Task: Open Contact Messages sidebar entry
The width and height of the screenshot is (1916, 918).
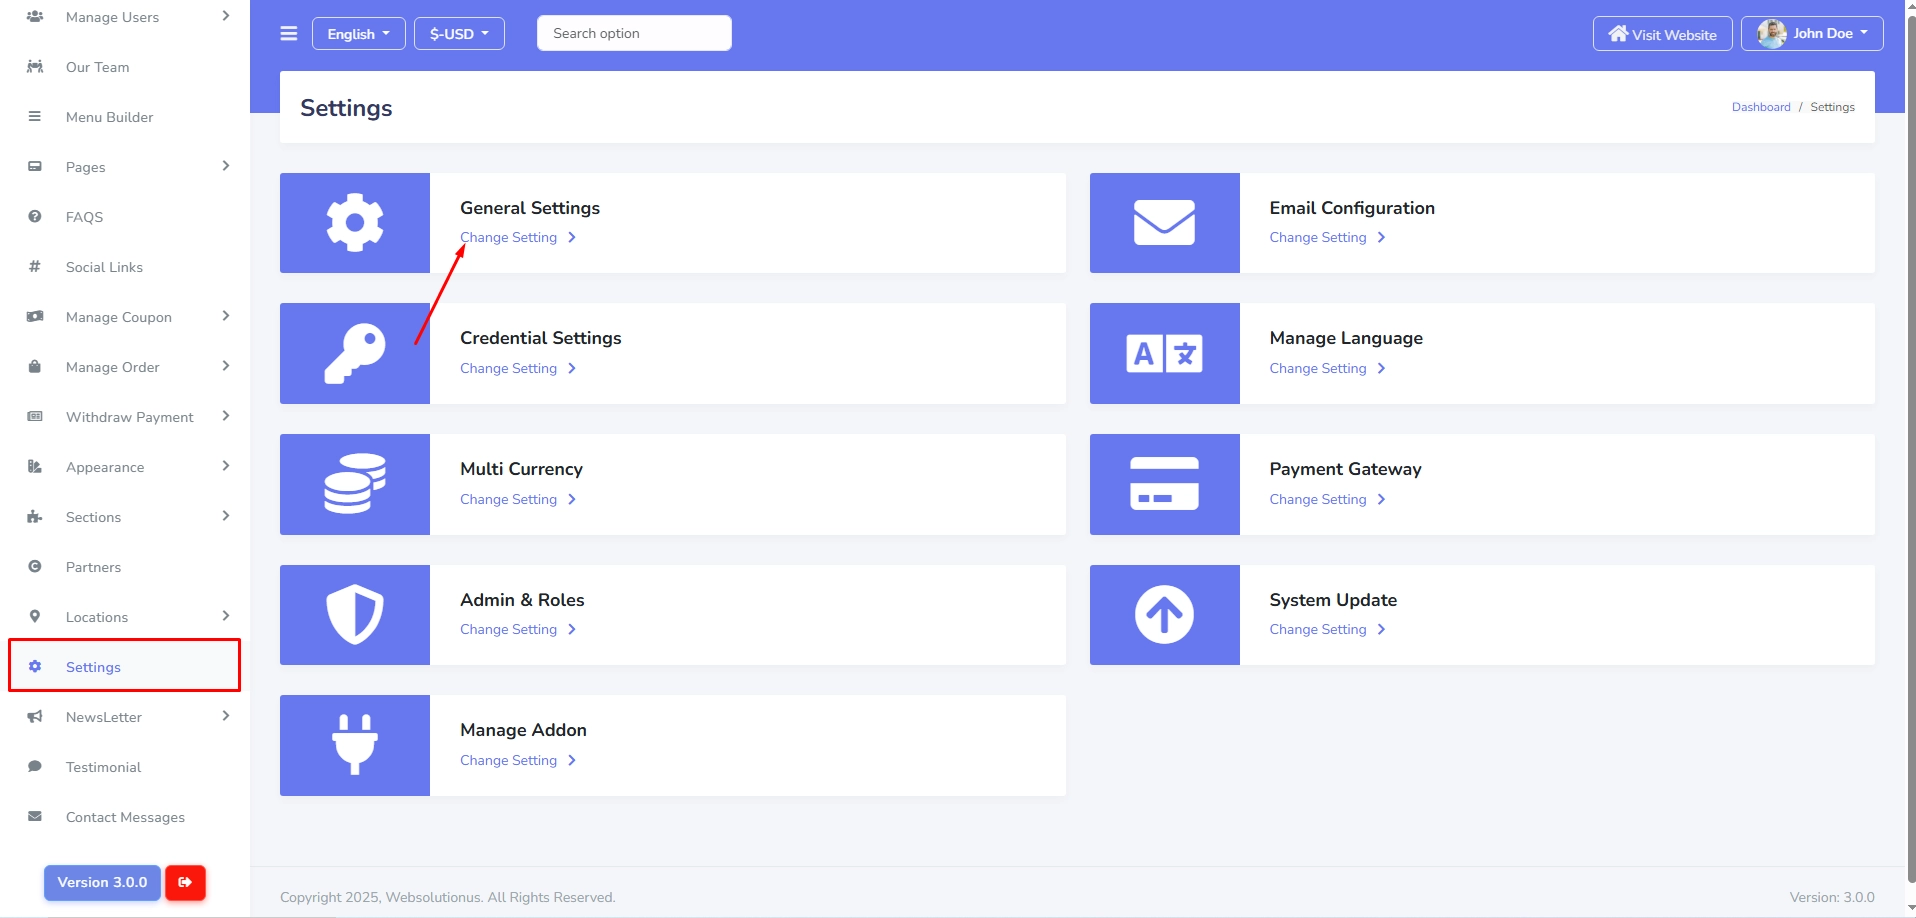Action: [x=125, y=817]
